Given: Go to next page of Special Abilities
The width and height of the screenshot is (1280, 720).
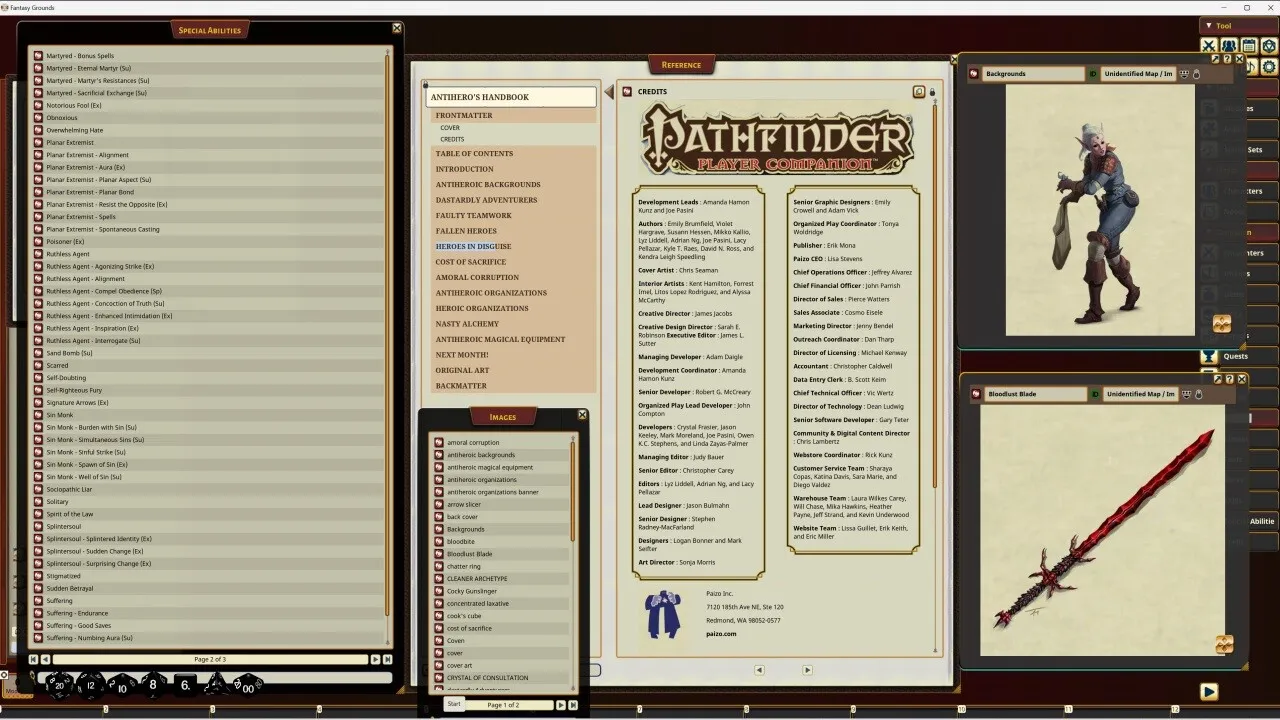Looking at the screenshot, I should click(x=375, y=659).
